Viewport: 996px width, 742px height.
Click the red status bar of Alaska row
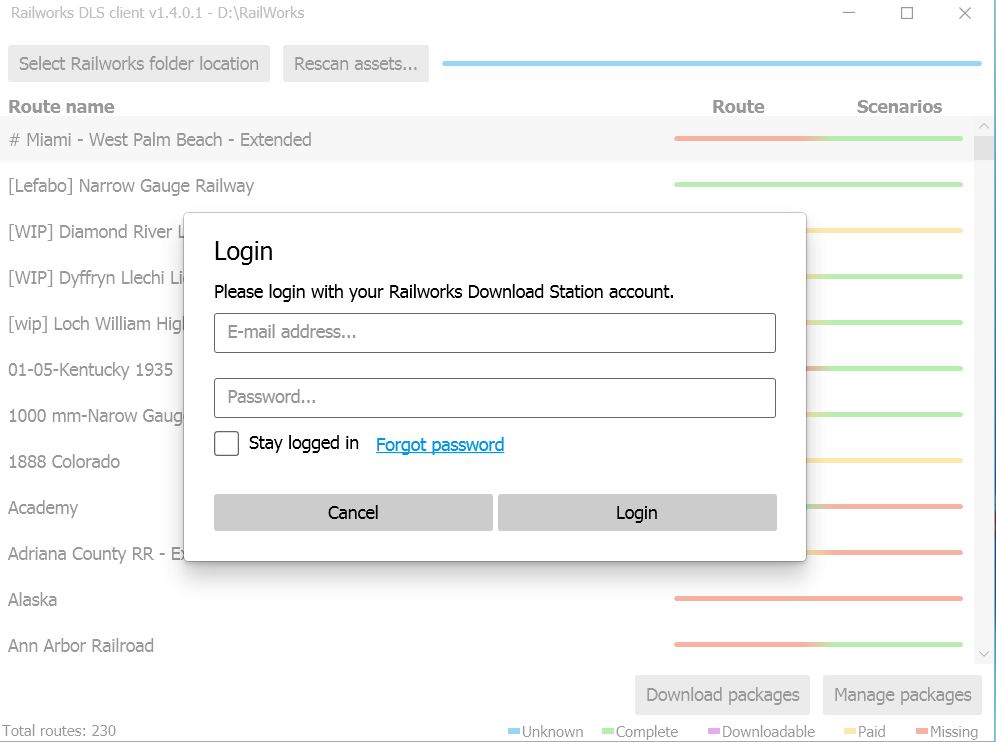point(818,598)
